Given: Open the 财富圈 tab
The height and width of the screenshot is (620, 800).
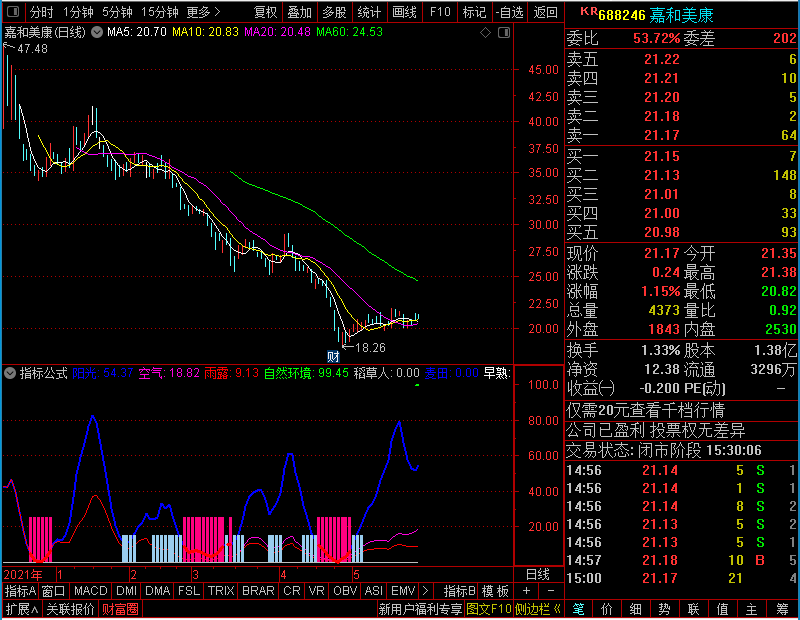Looking at the screenshot, I should (x=120, y=609).
